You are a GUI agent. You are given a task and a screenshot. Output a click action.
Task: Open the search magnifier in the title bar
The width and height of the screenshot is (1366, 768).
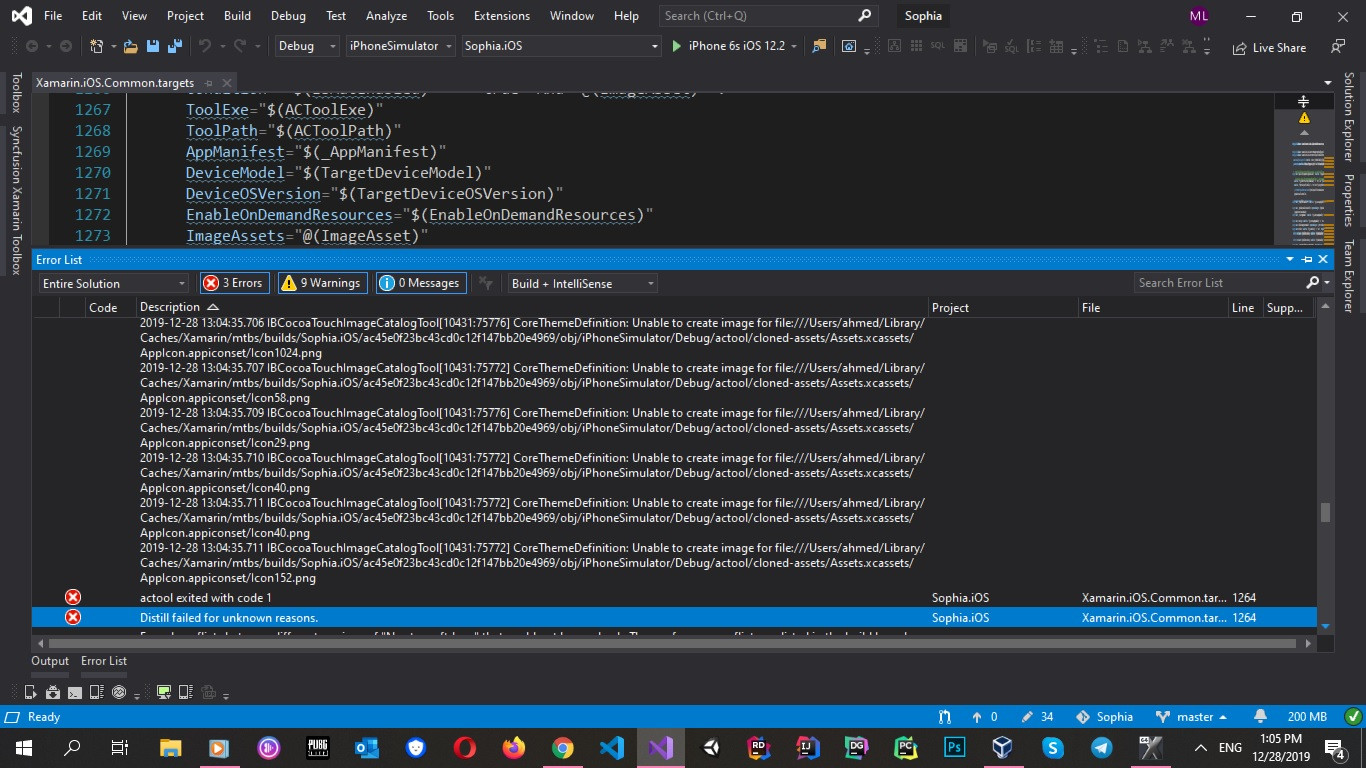pos(865,16)
